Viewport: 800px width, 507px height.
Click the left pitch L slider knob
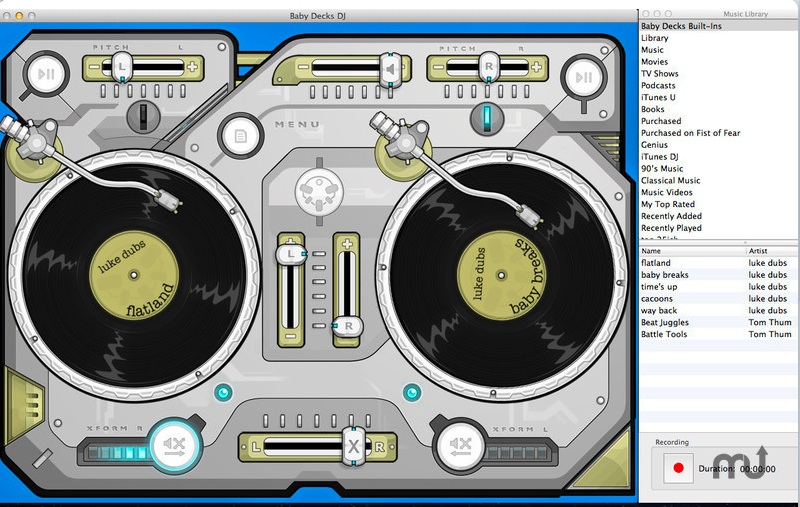click(x=122, y=66)
